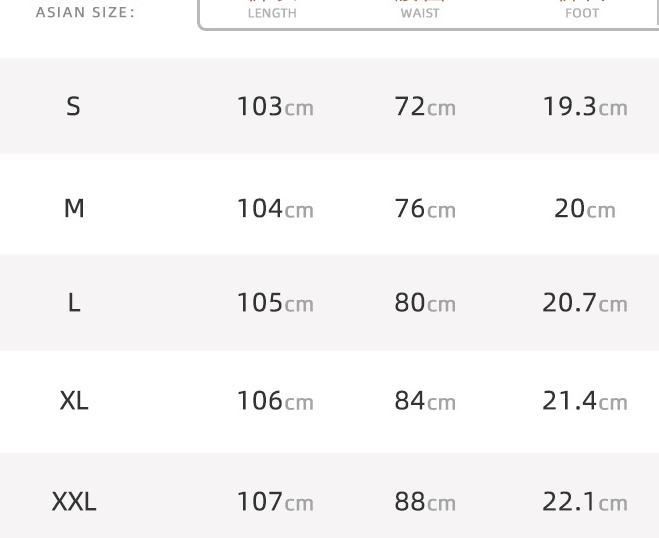The width and height of the screenshot is (659, 538).
Task: Pick the 20cm foot cell
Action: (585, 208)
